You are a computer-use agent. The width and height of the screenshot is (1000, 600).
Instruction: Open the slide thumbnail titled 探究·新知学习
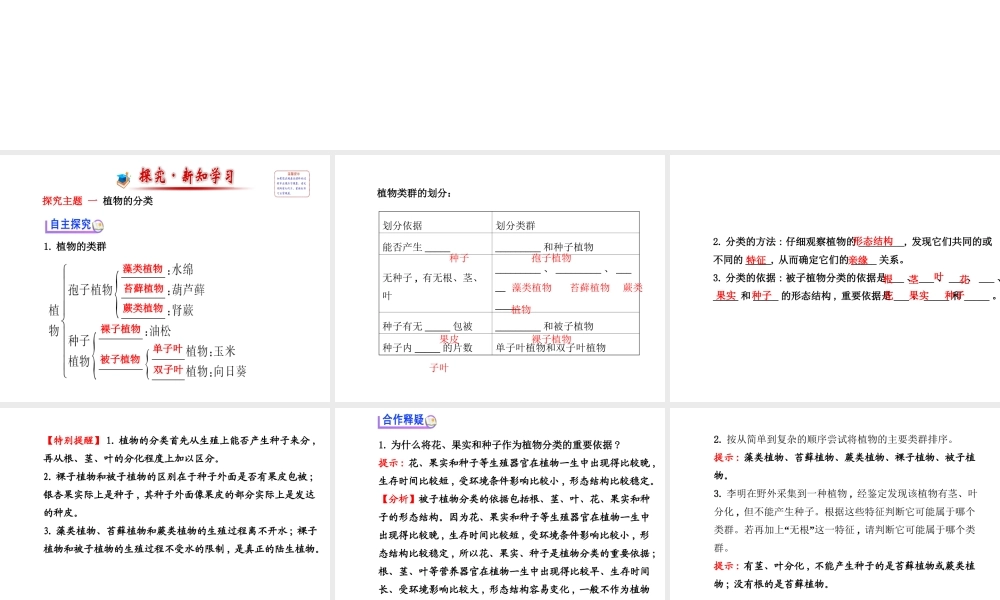tap(165, 278)
